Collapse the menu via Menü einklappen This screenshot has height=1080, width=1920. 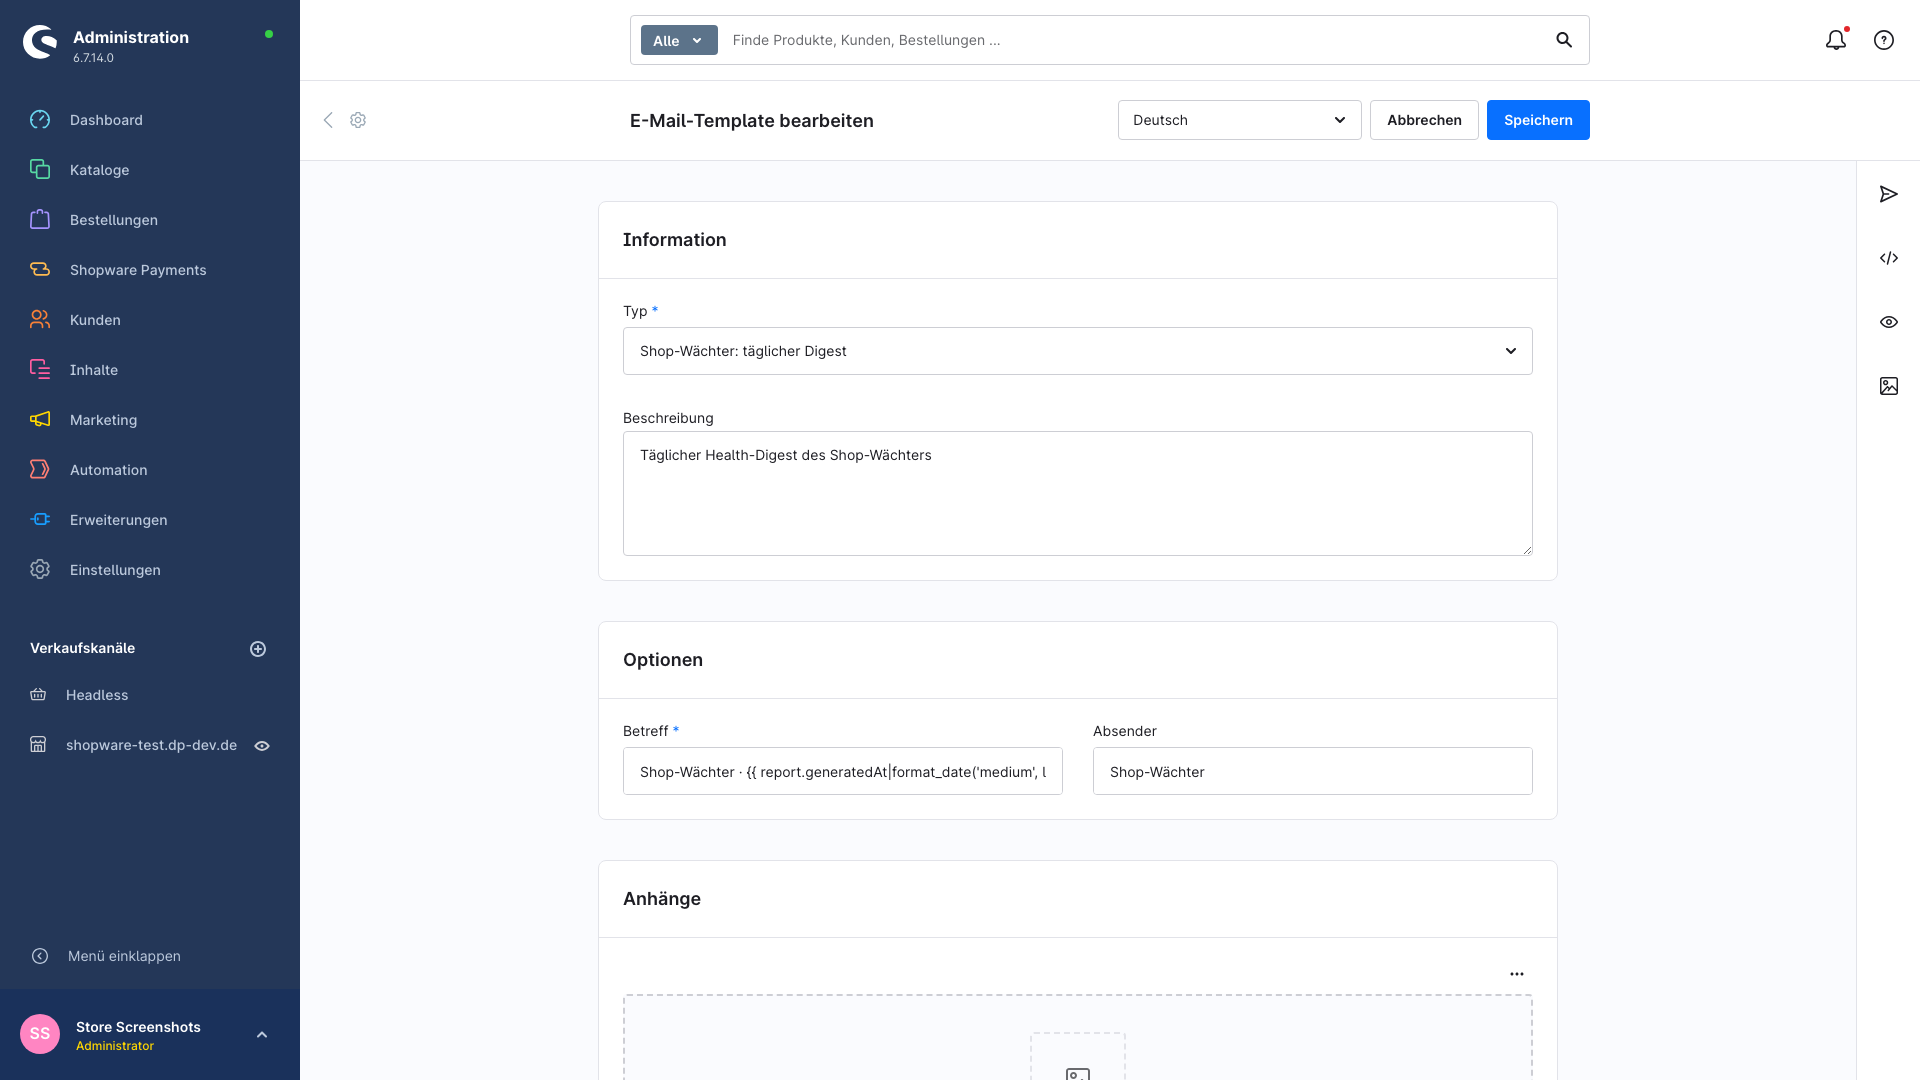[106, 956]
